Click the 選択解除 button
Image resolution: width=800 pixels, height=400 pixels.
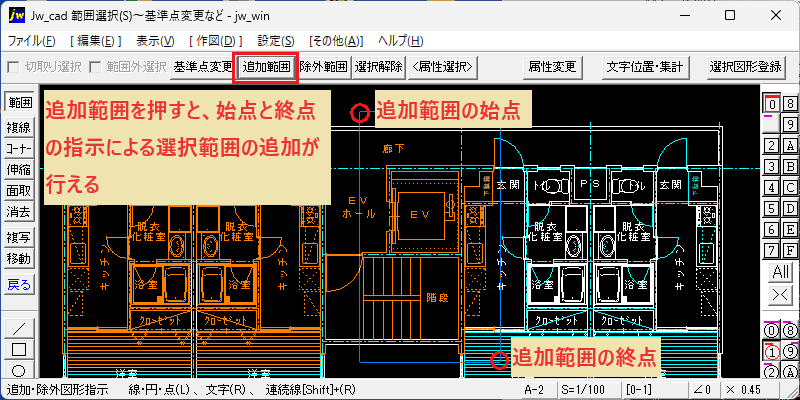tap(379, 67)
